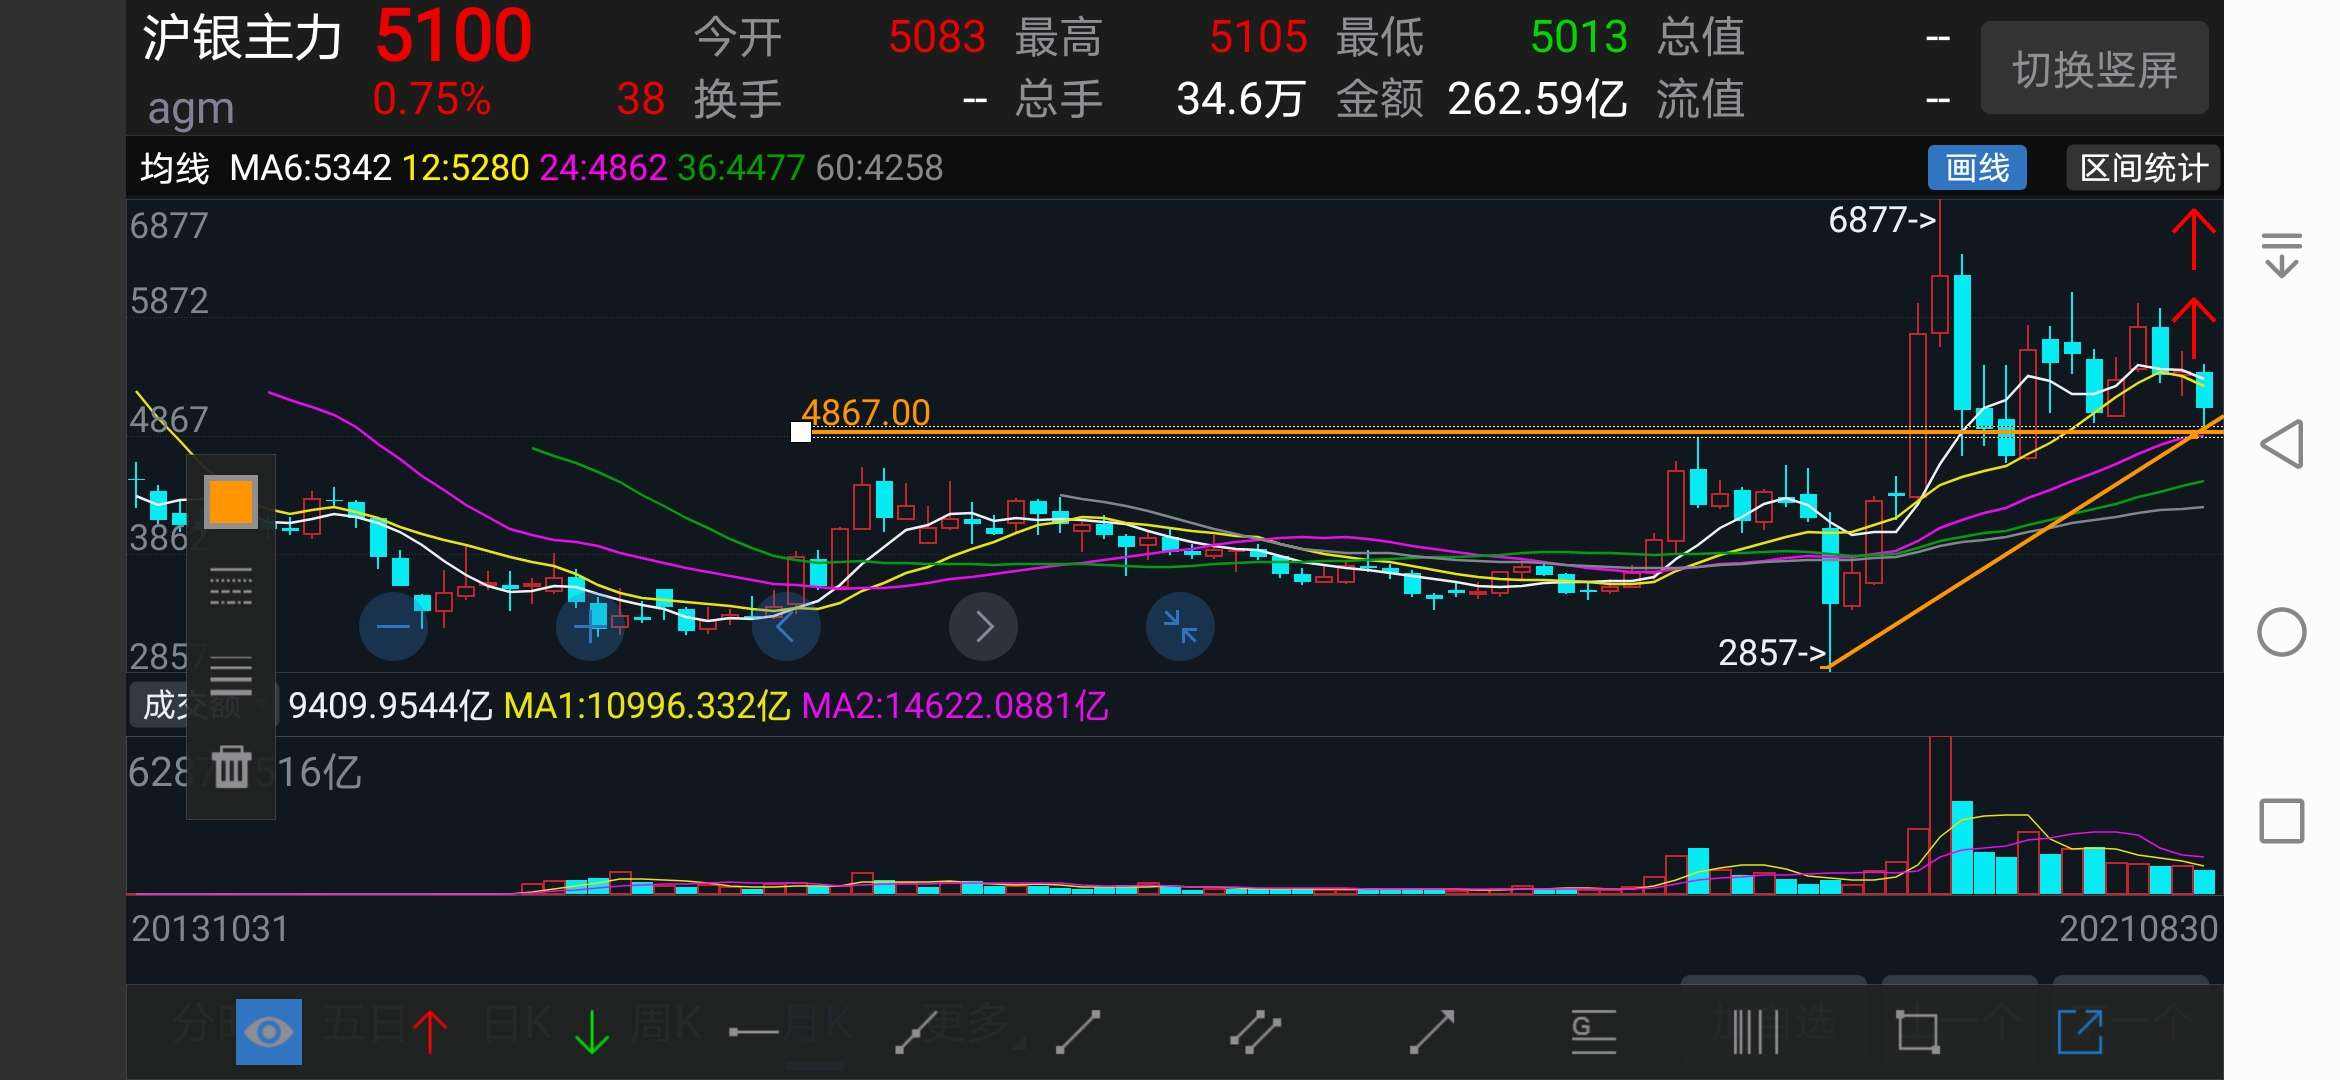The height and width of the screenshot is (1080, 2340).
Task: Open 区间统计 range statistics
Action: point(2143,168)
